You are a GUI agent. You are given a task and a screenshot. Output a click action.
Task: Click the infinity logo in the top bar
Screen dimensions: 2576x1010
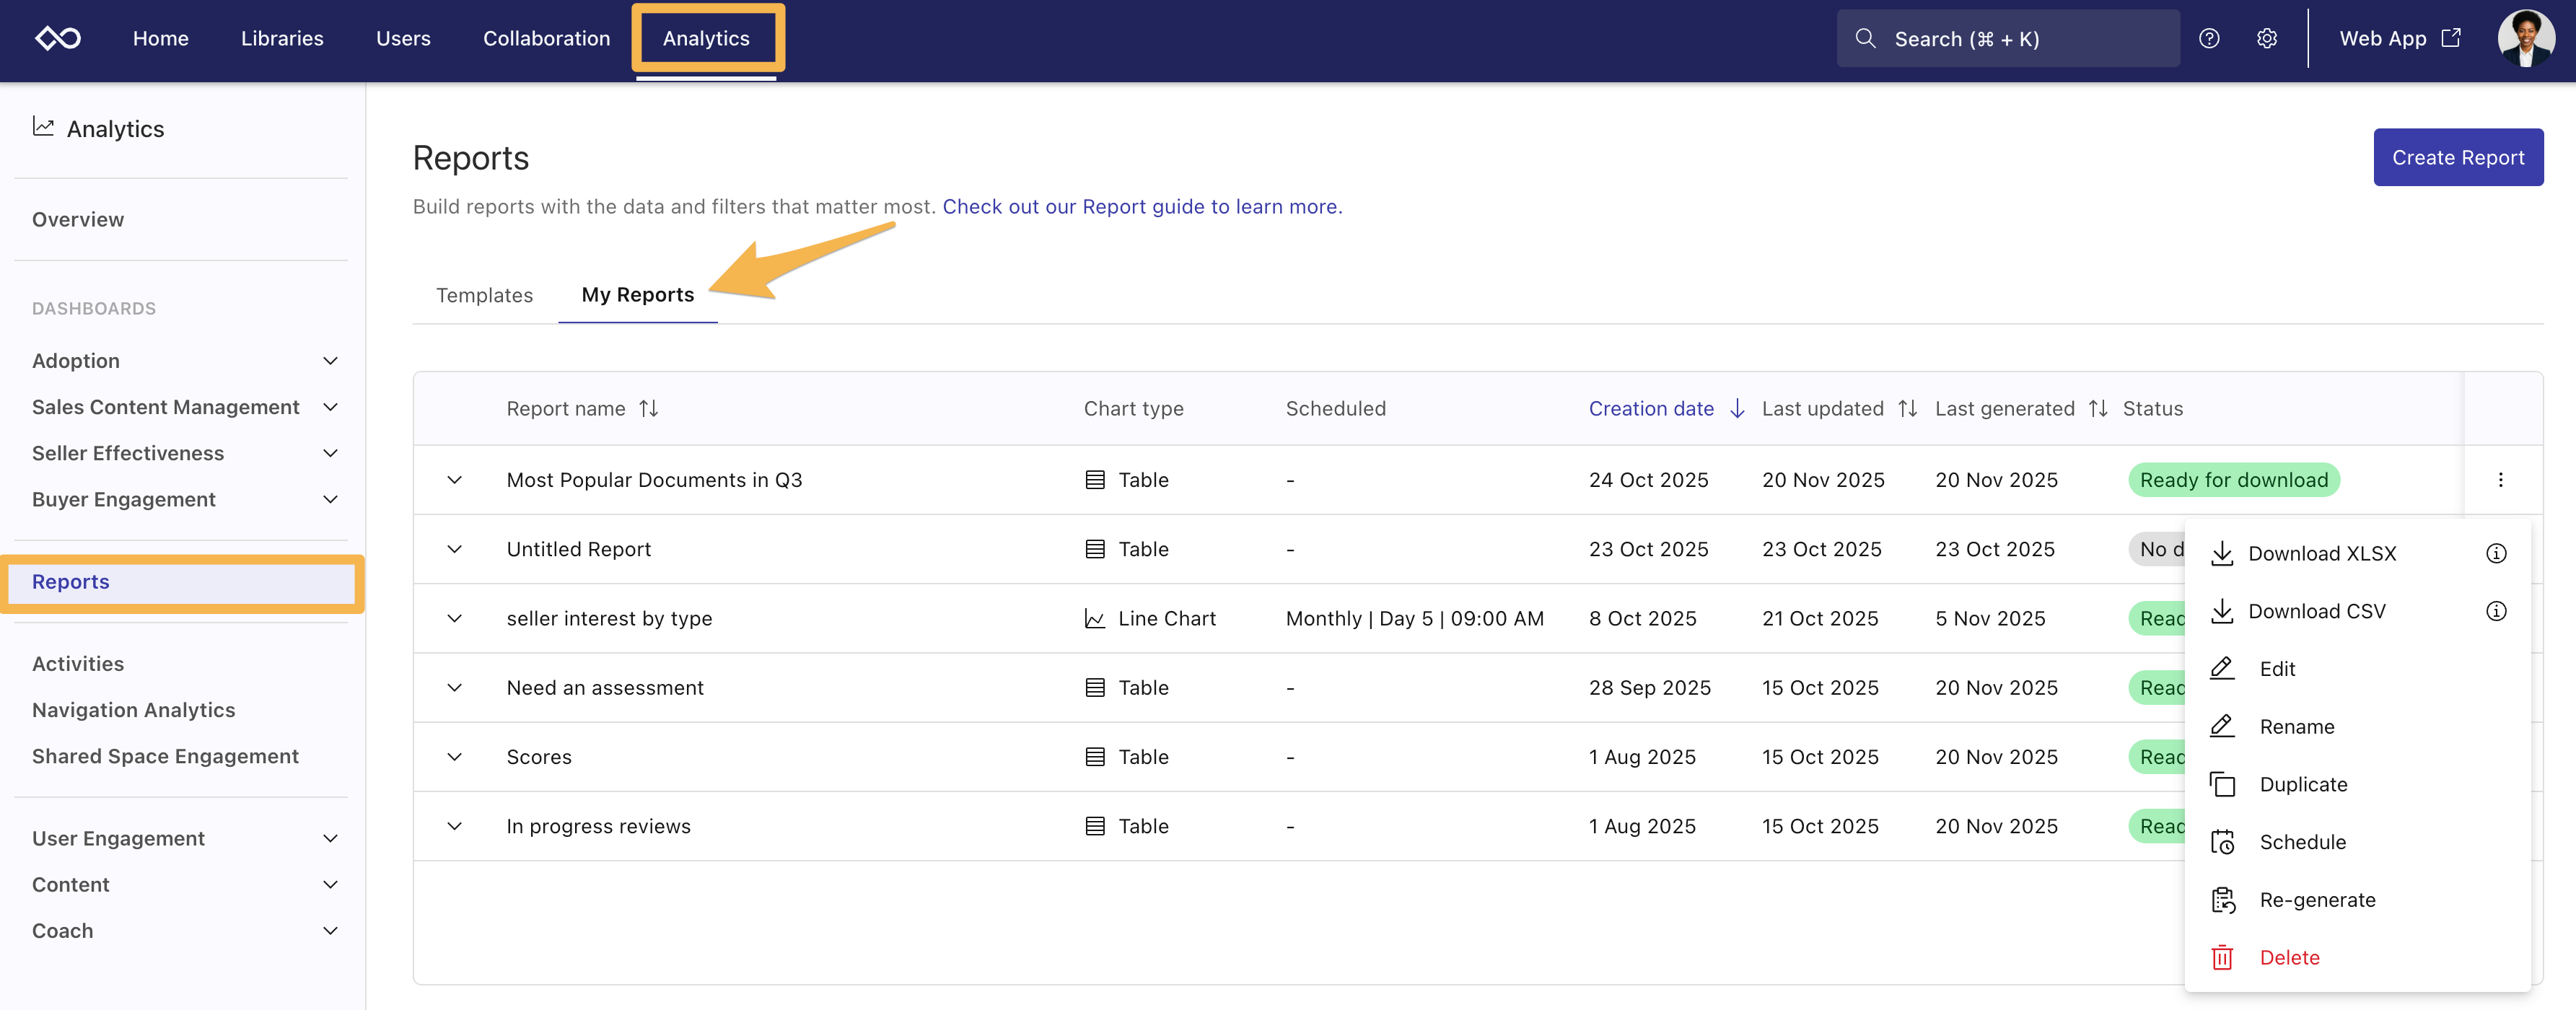58,39
